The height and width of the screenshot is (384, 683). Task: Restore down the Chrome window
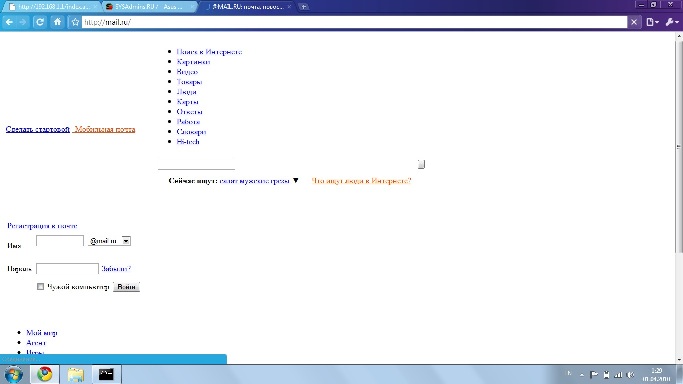[x=653, y=5]
